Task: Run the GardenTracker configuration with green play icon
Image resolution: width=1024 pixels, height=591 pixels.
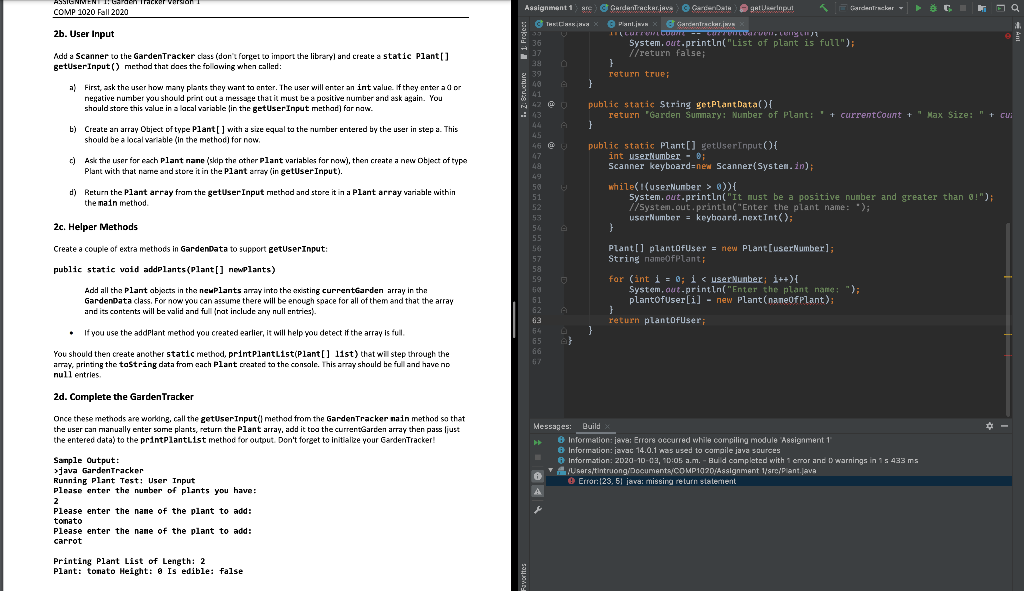Action: pos(919,9)
